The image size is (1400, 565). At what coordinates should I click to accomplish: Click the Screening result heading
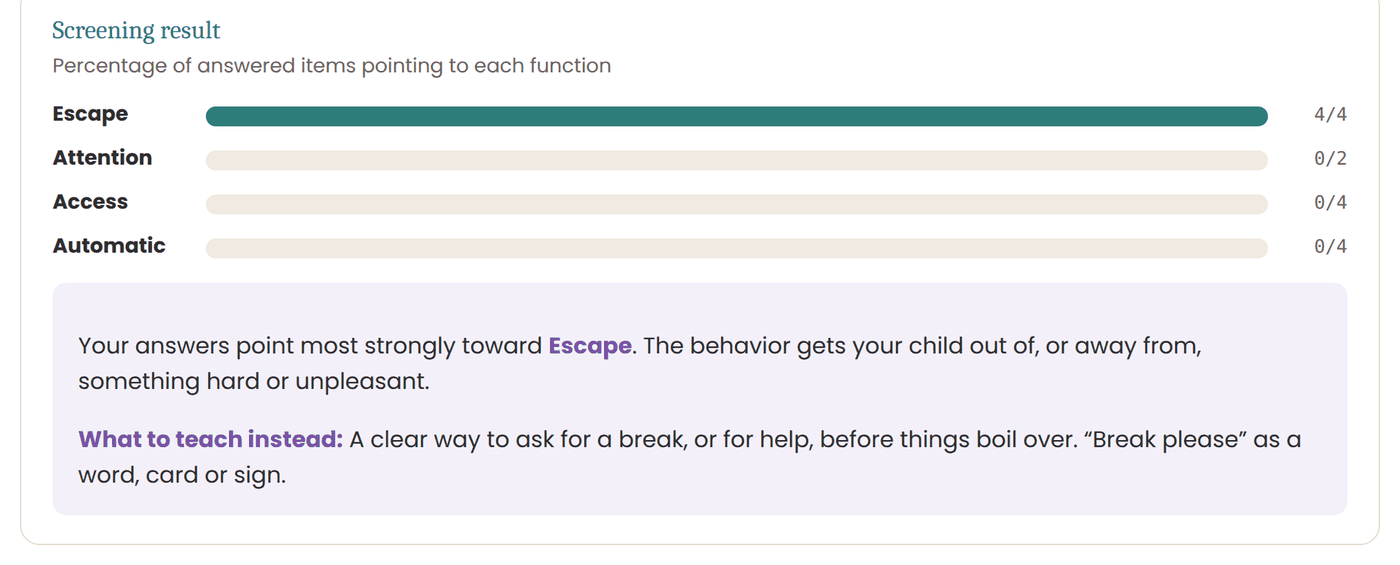click(136, 31)
